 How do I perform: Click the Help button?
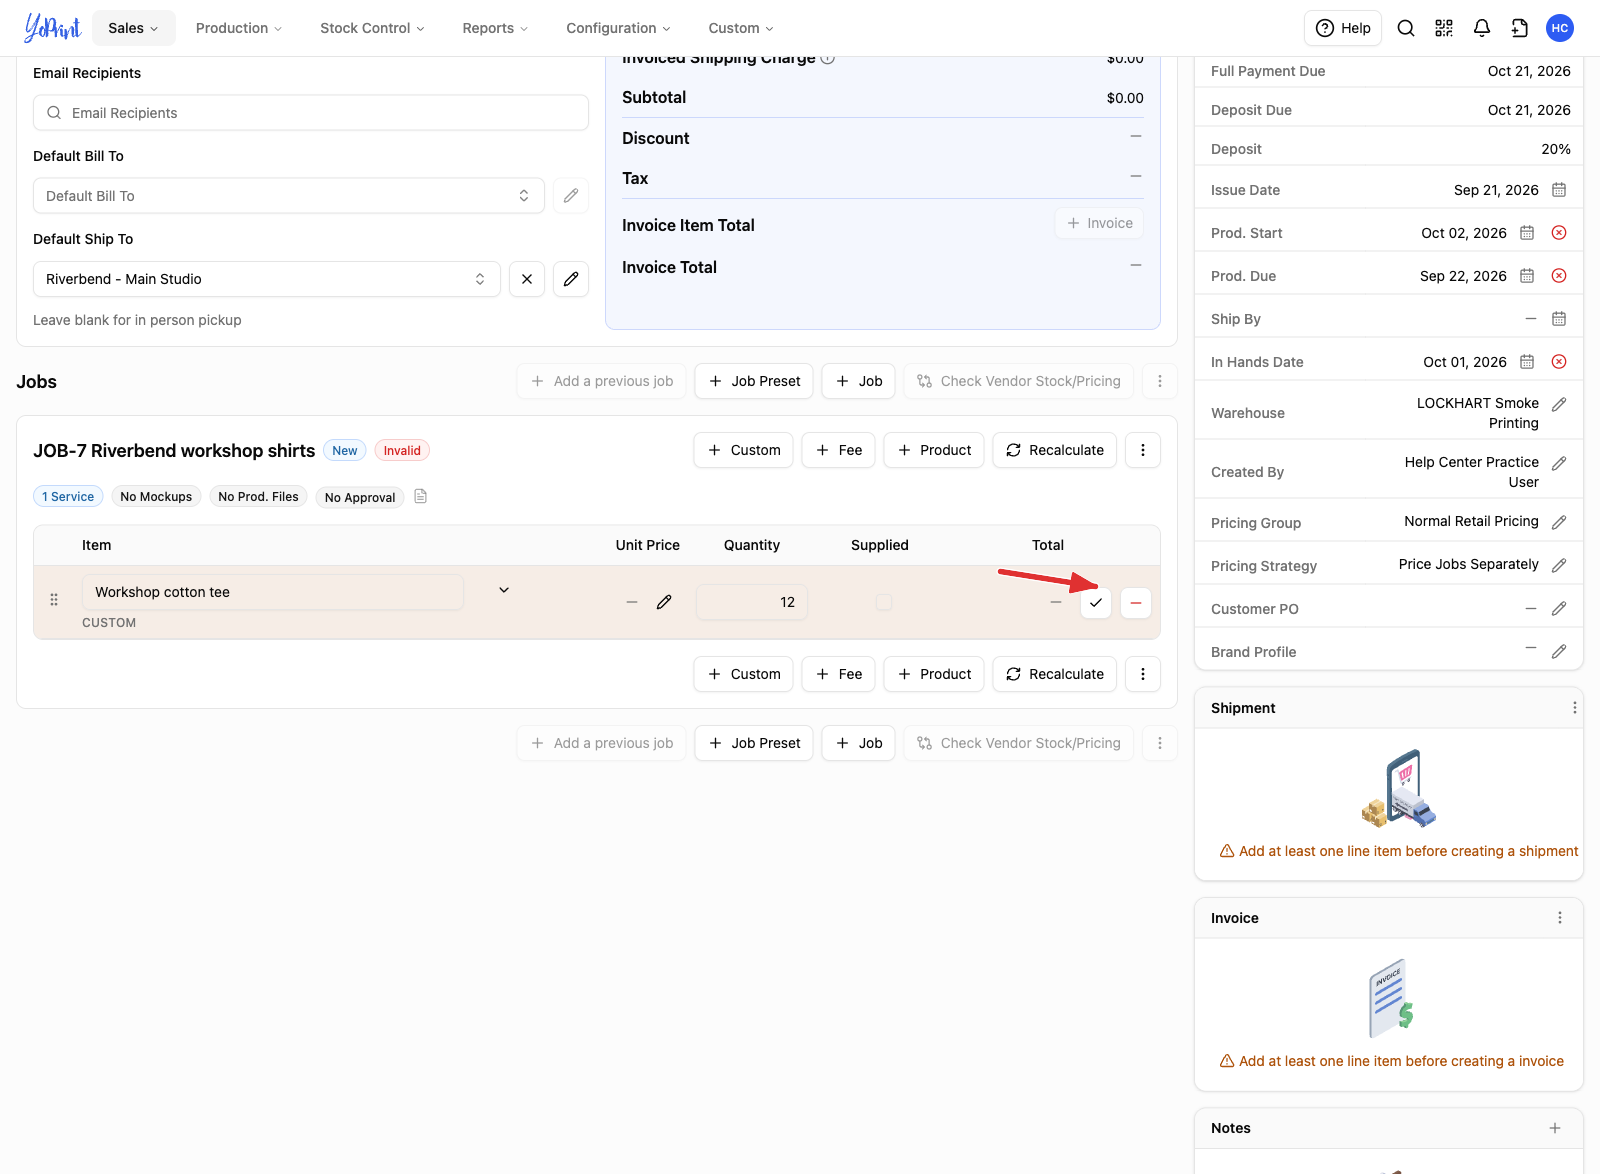[1343, 28]
